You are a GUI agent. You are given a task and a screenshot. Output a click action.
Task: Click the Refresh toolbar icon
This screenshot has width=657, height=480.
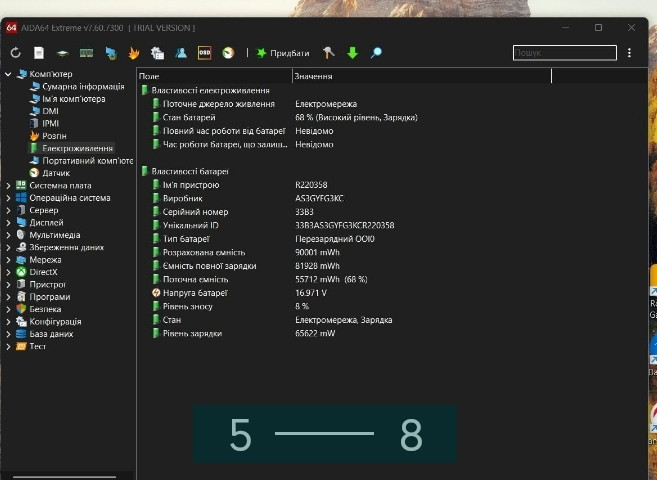point(16,53)
